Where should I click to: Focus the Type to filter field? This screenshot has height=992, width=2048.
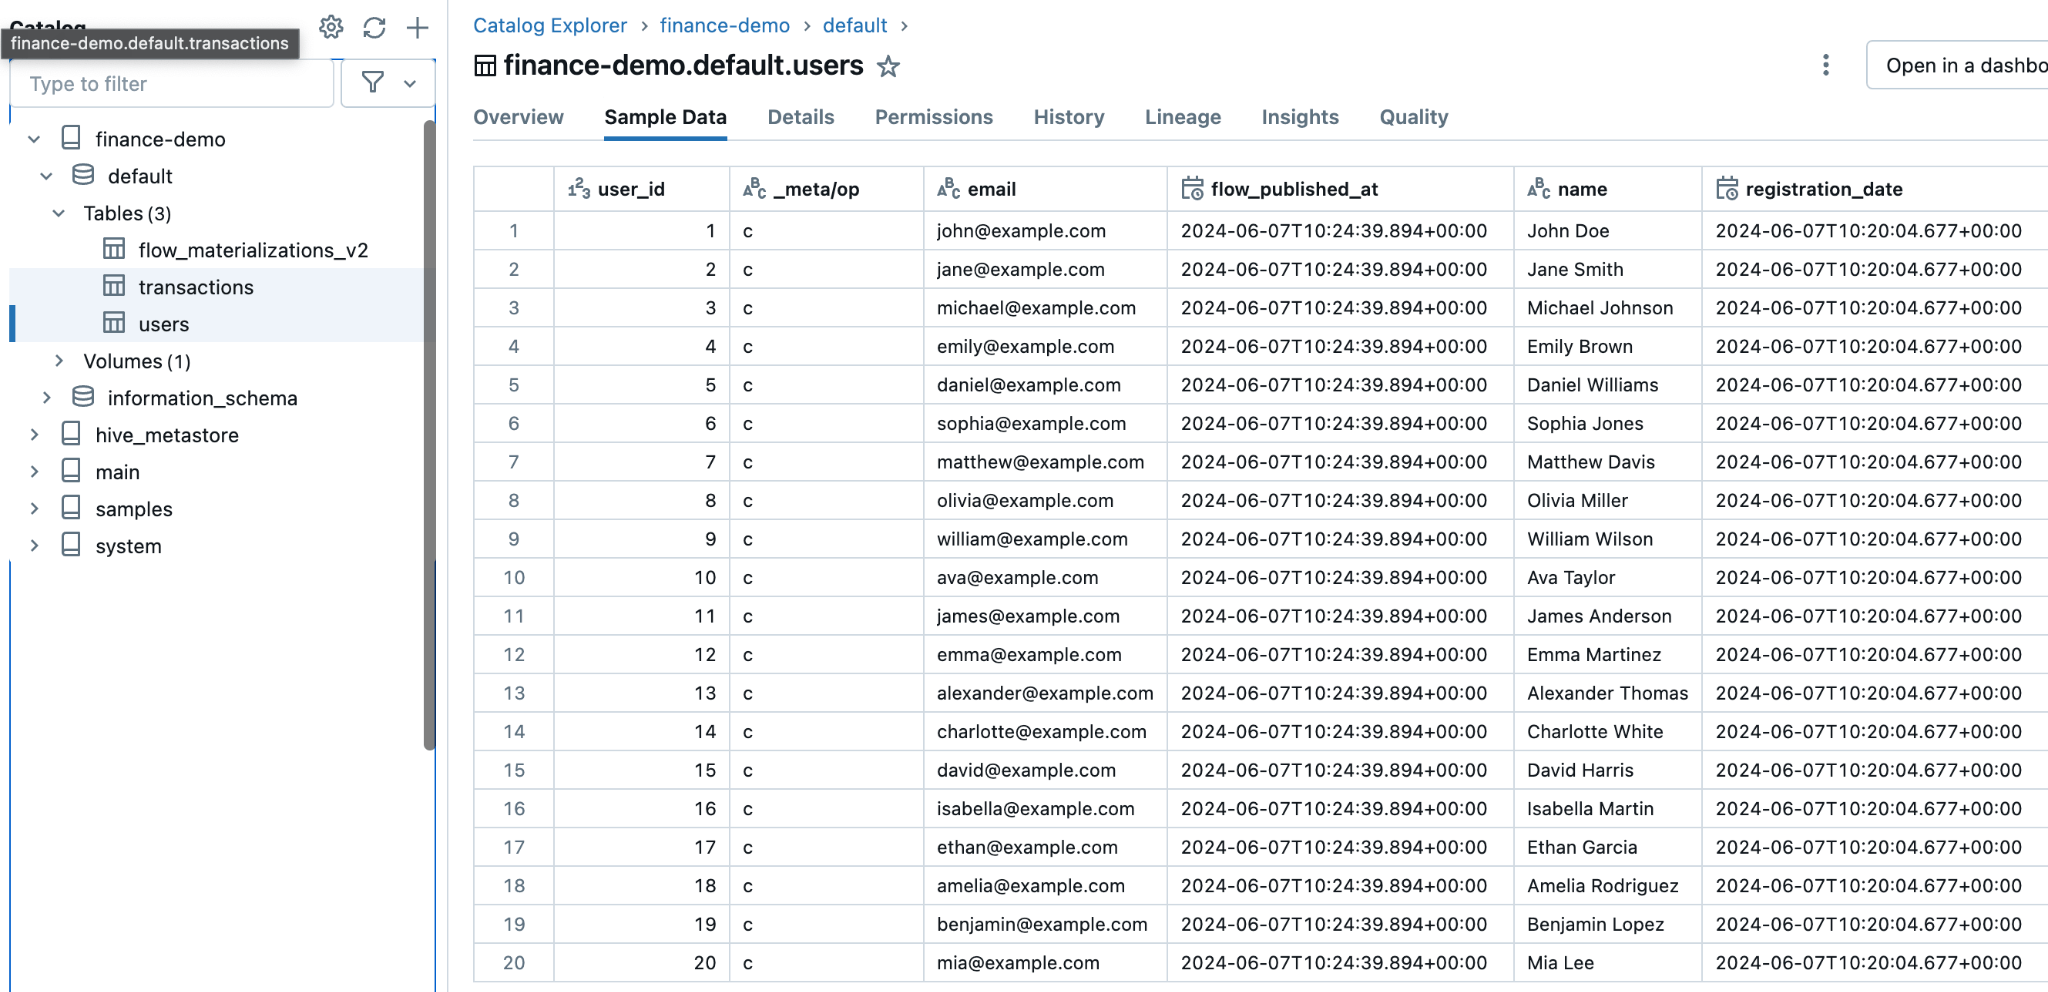click(172, 84)
